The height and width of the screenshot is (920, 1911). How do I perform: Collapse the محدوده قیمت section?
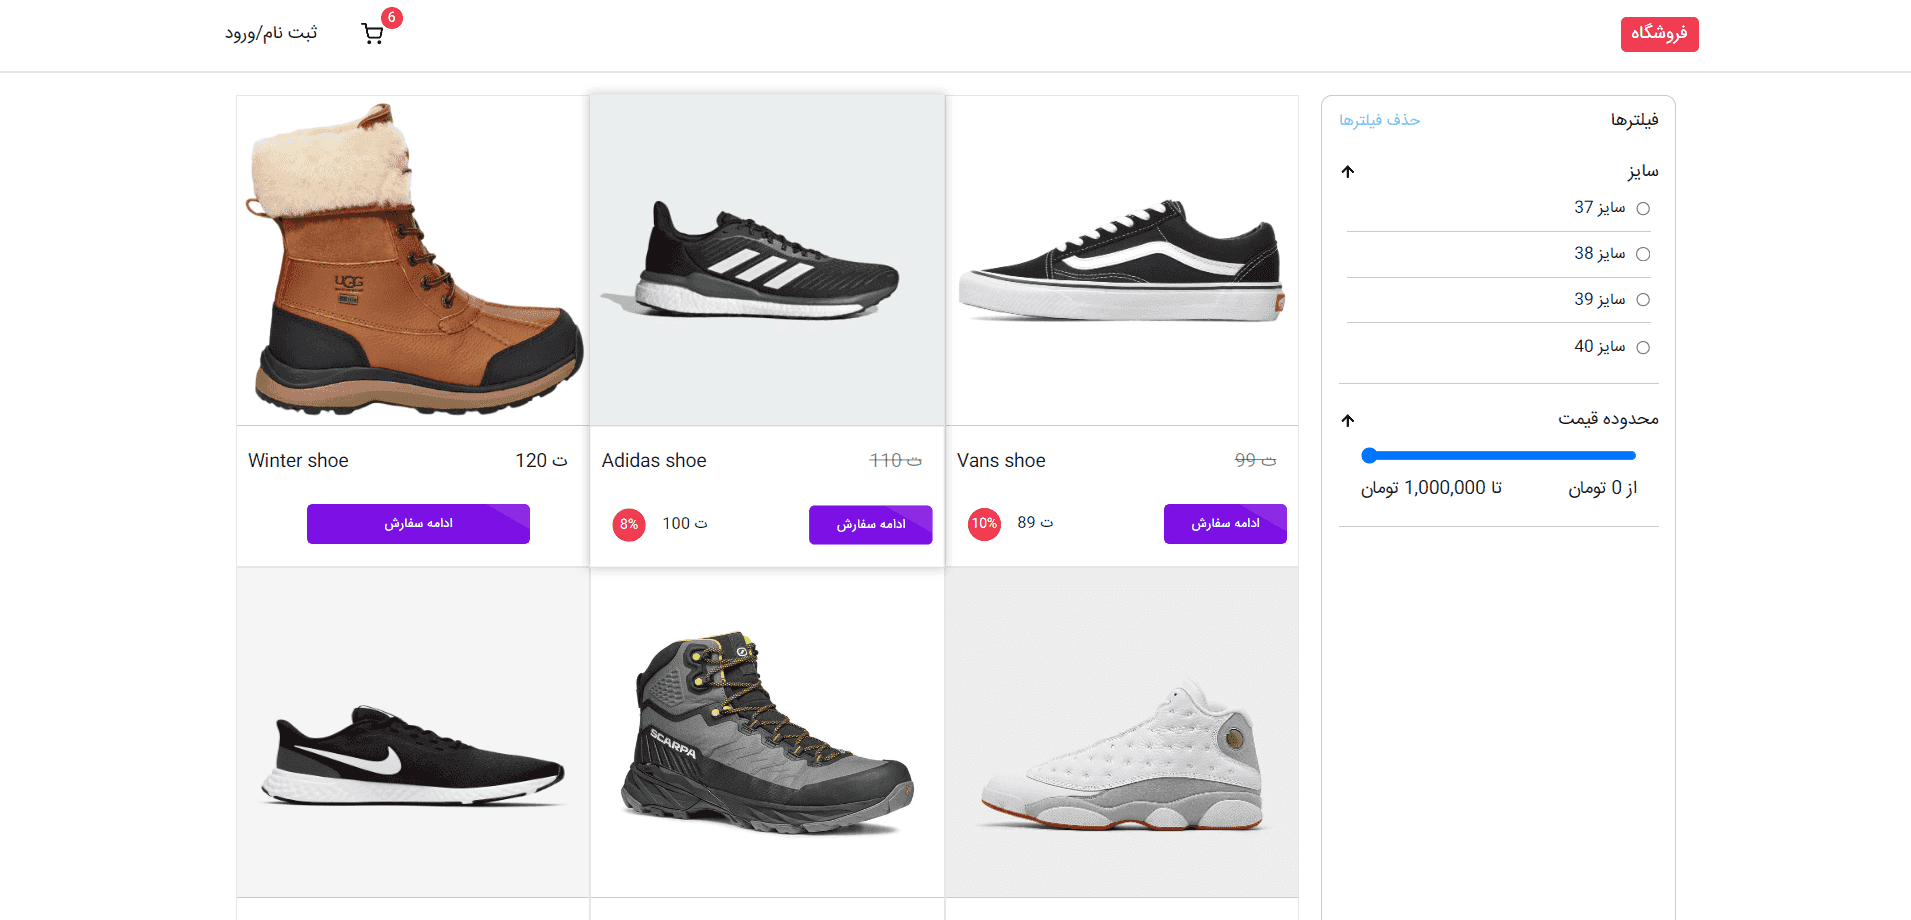[x=1348, y=420]
